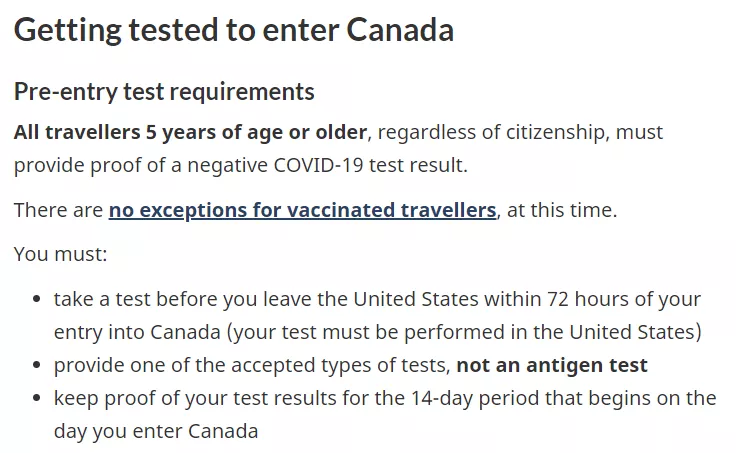Image resolution: width=736 pixels, height=453 pixels.
Task: Open the no exceptions for vaccinated travellers link
Action: (x=302, y=210)
